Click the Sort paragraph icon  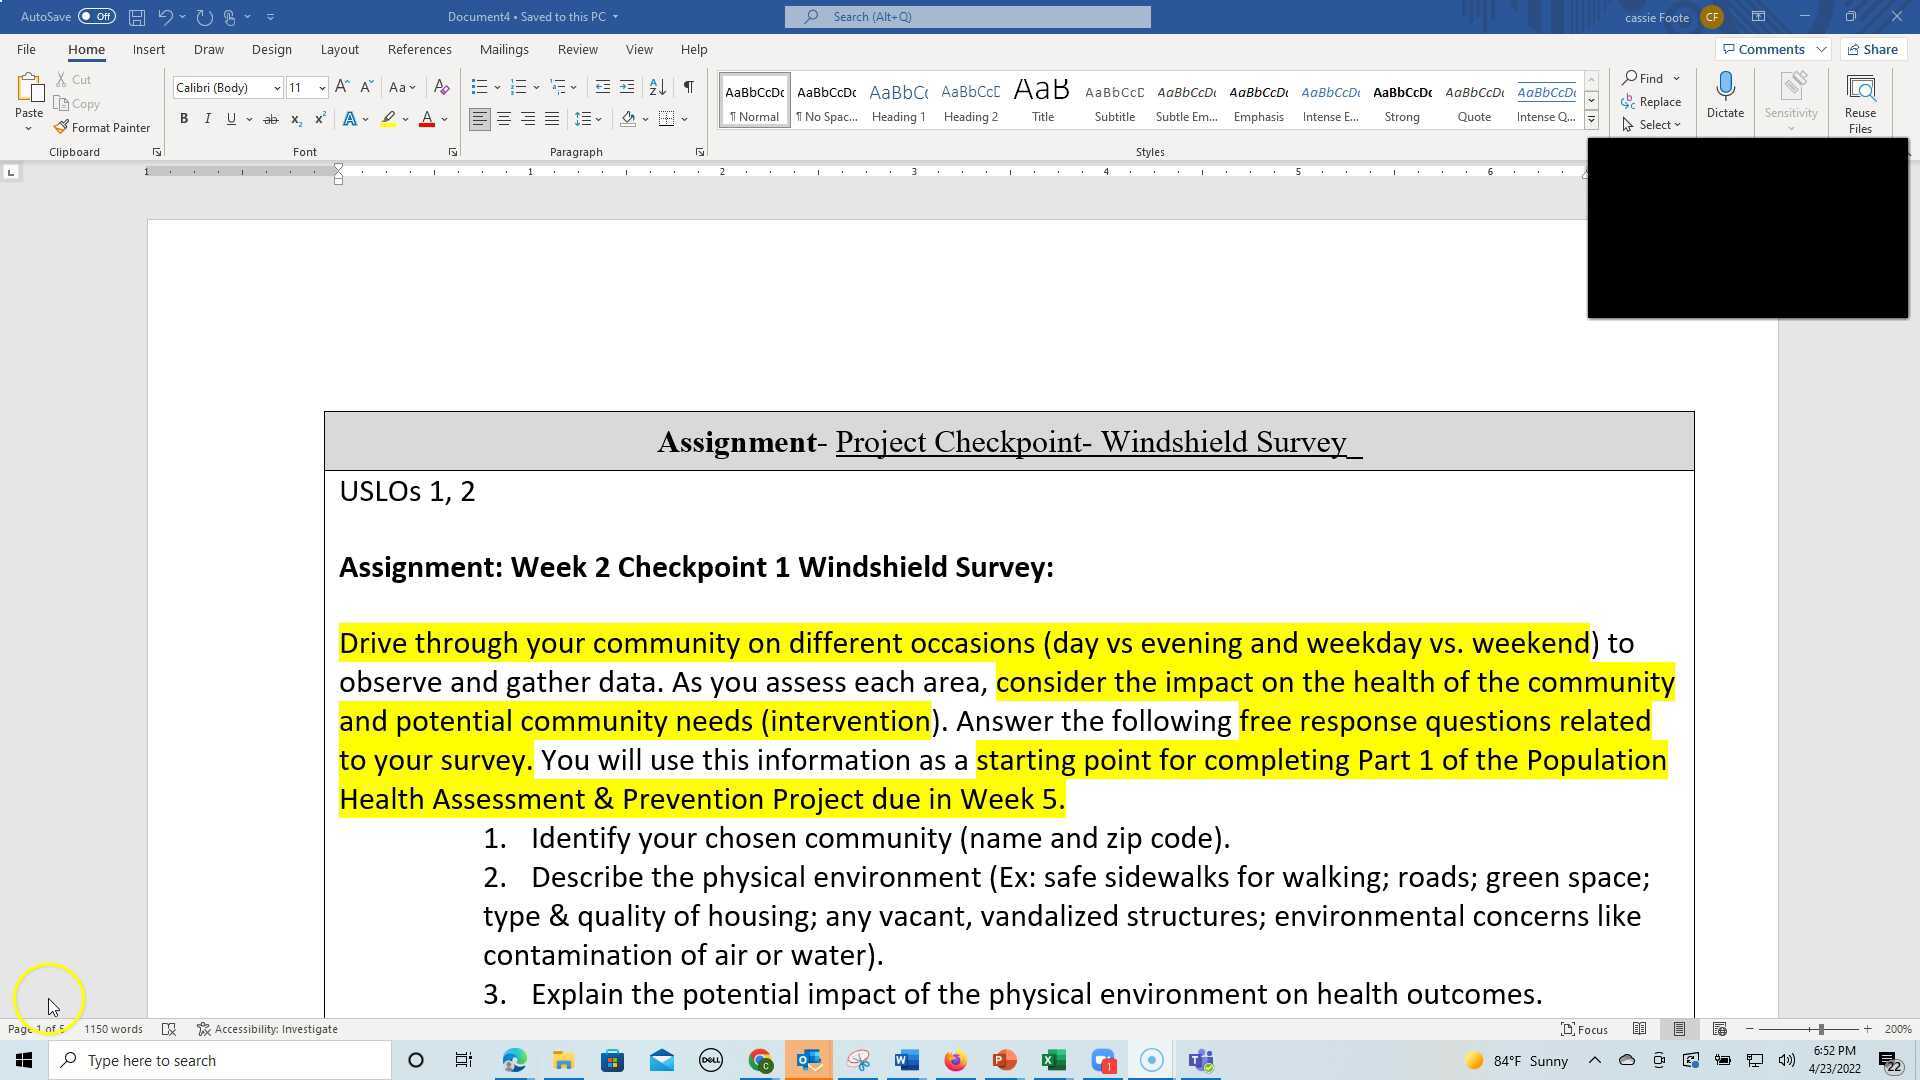[657, 87]
